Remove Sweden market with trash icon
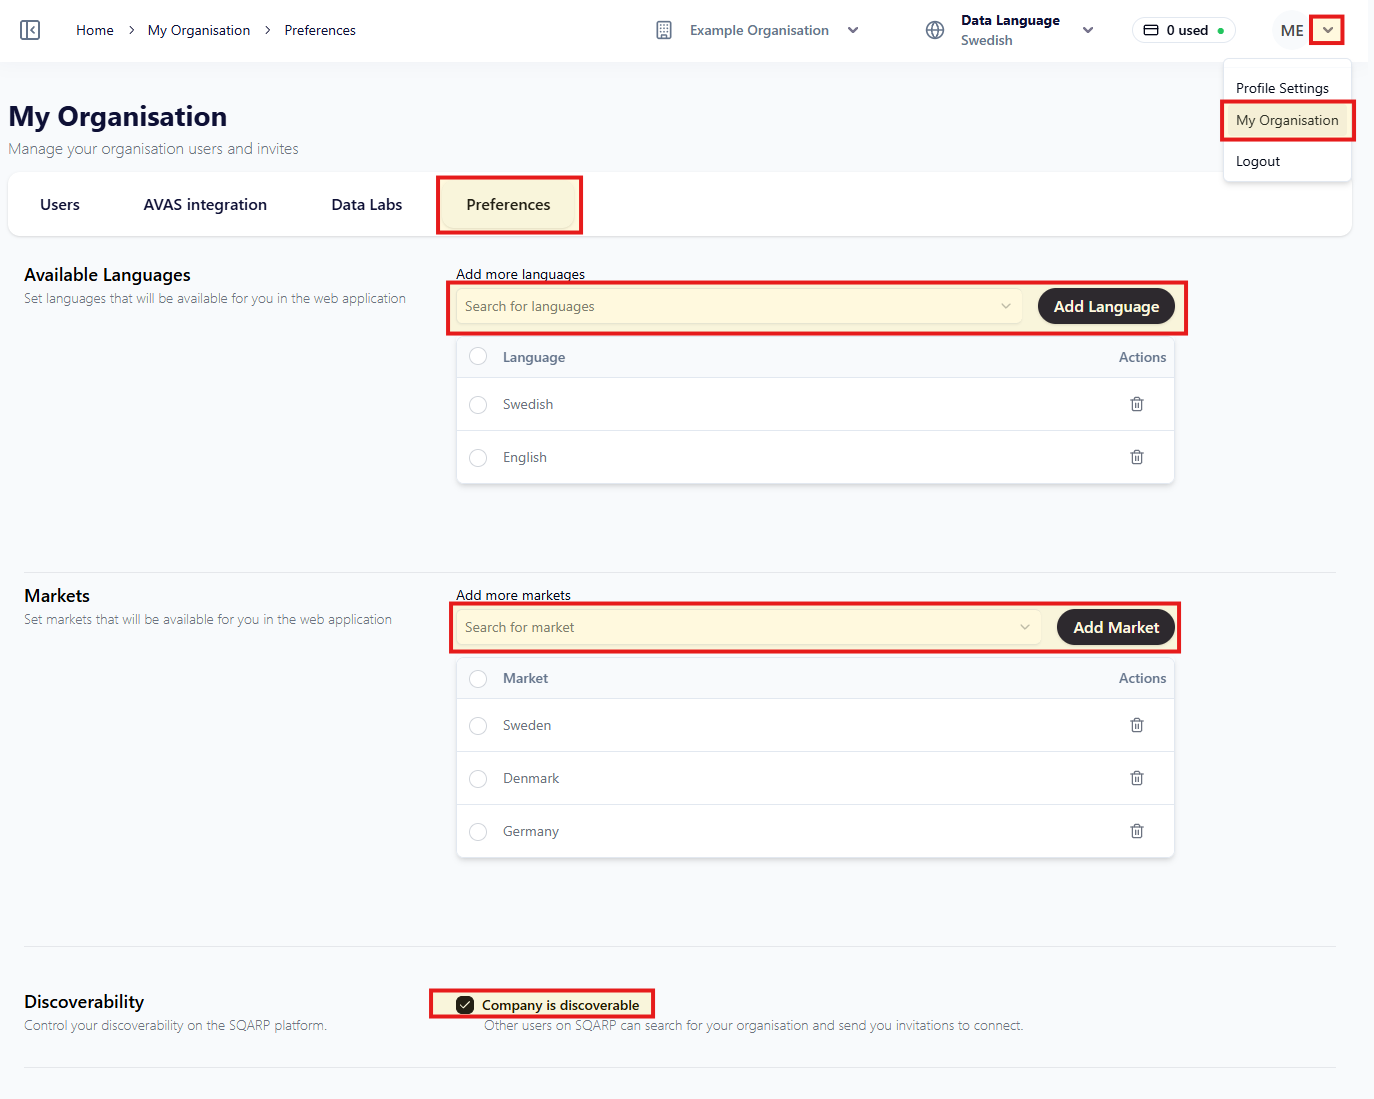Screen dimensions: 1374x1099 pyautogui.click(x=1136, y=725)
